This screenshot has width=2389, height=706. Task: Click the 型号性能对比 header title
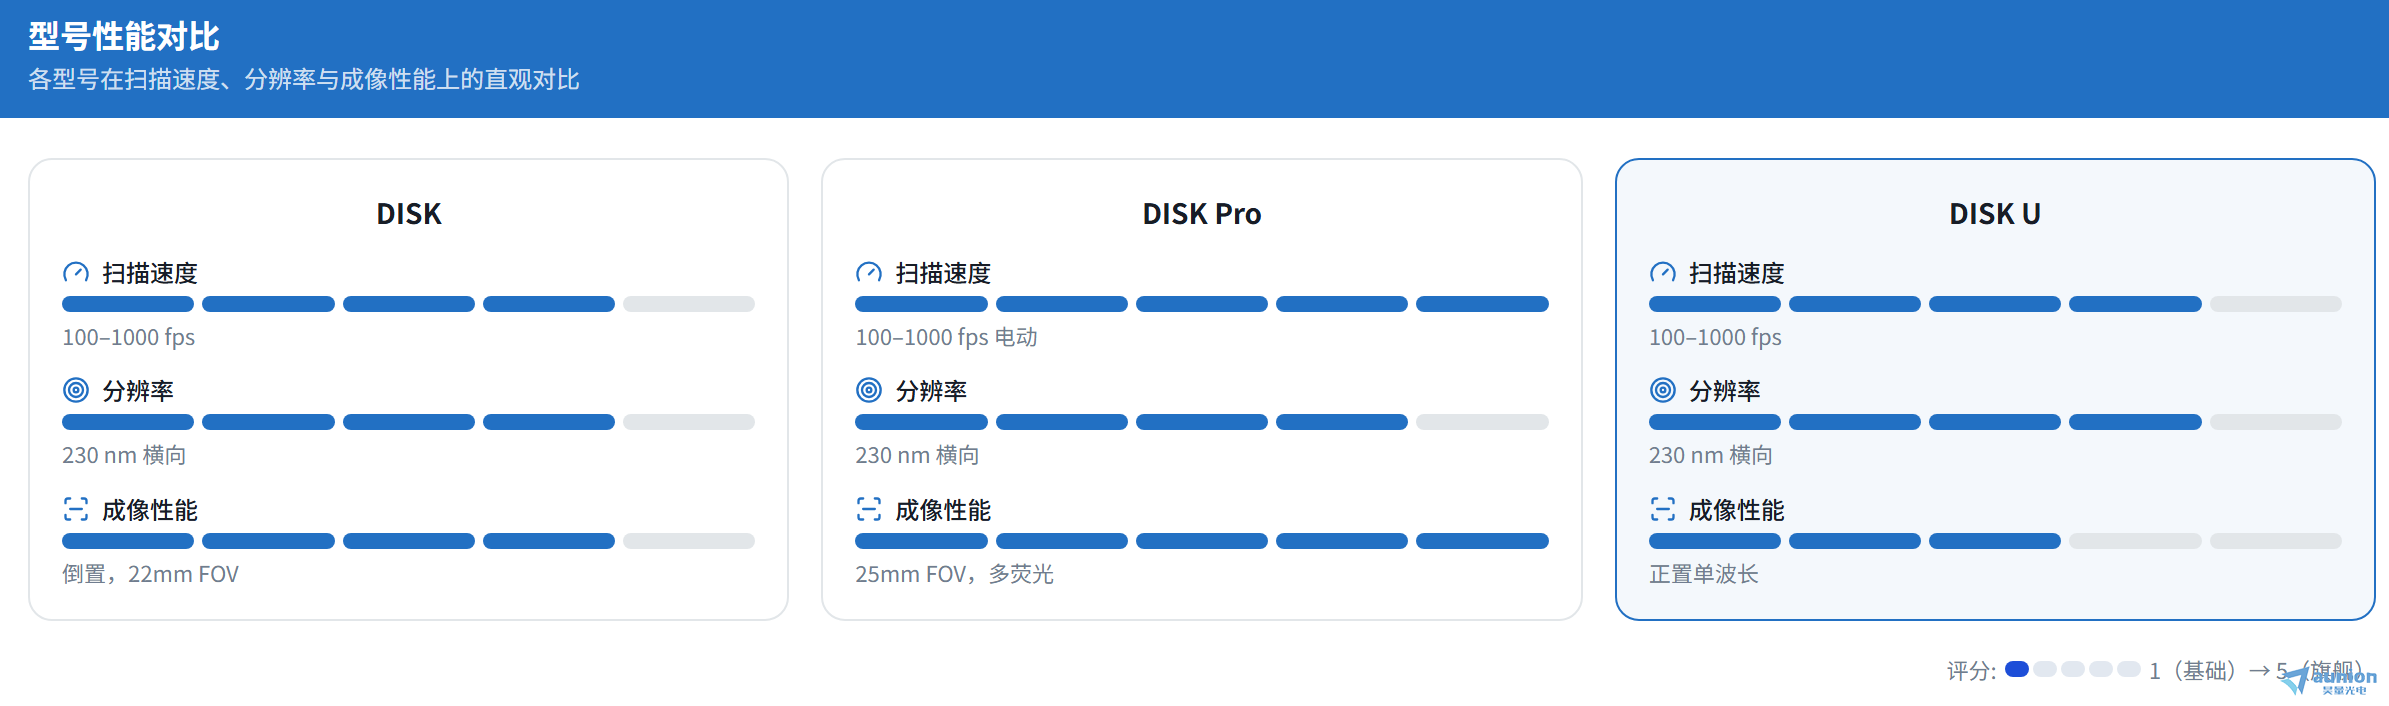pyautogui.click(x=124, y=37)
